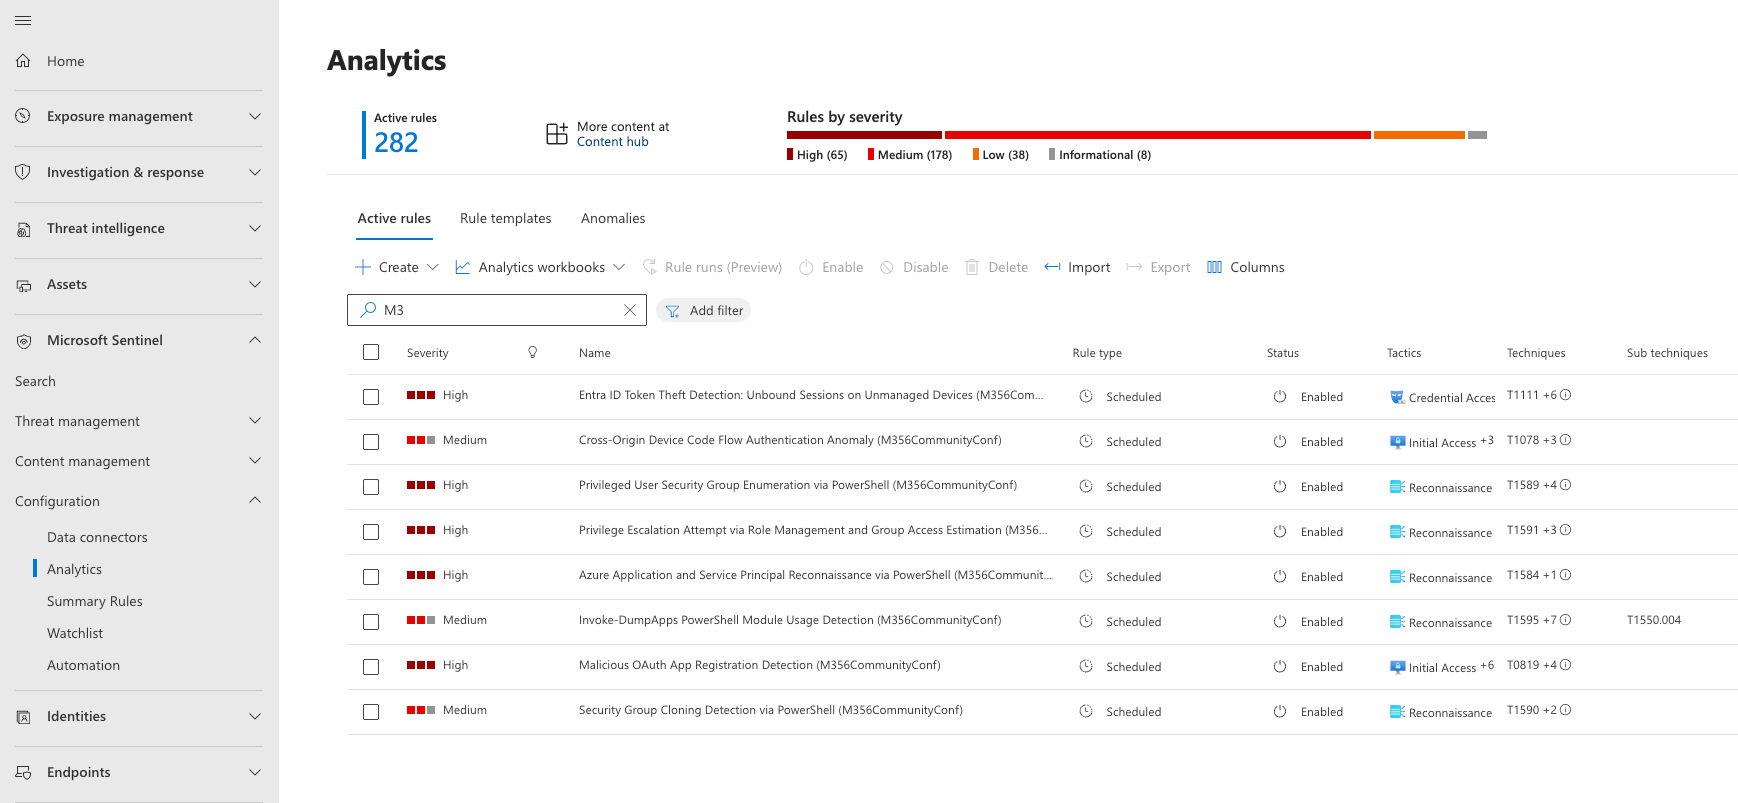Click the Exposure management icon
Screen dimensions: 1738x803
coord(23,116)
